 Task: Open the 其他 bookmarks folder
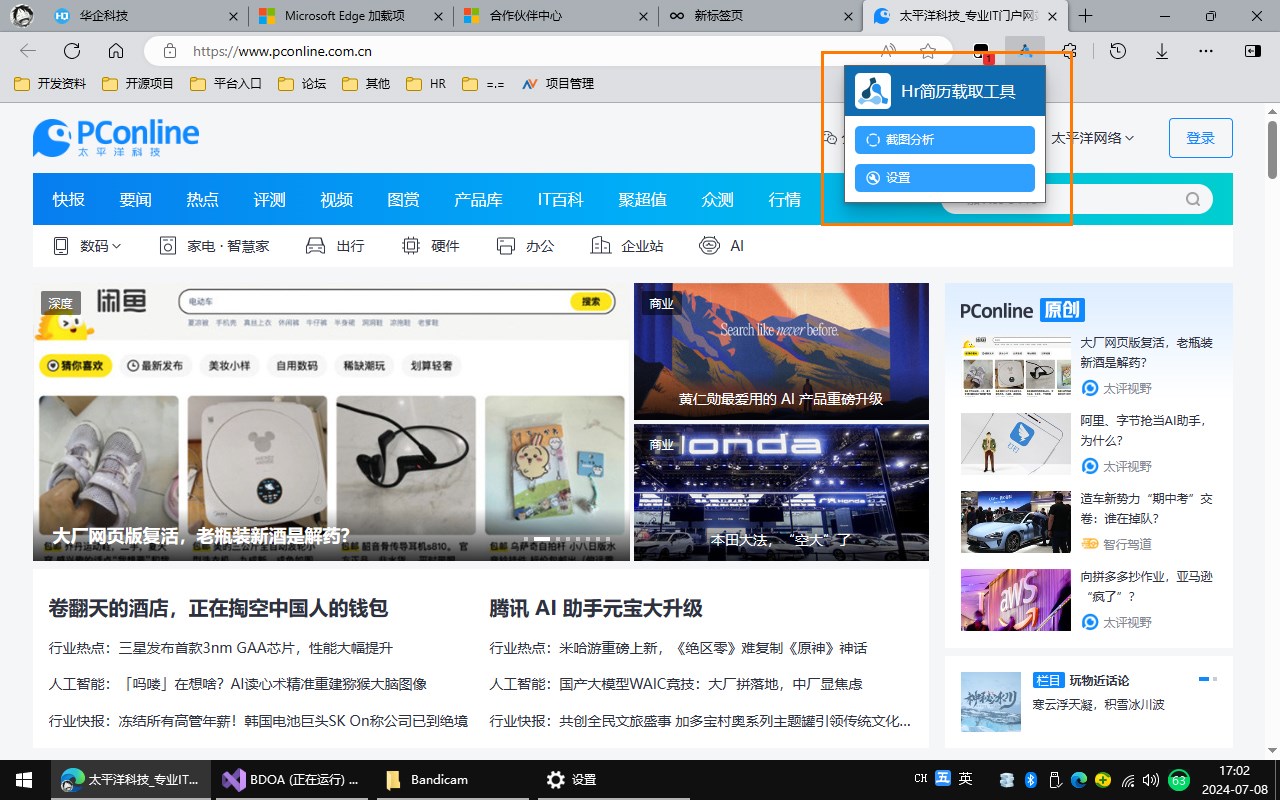point(366,84)
